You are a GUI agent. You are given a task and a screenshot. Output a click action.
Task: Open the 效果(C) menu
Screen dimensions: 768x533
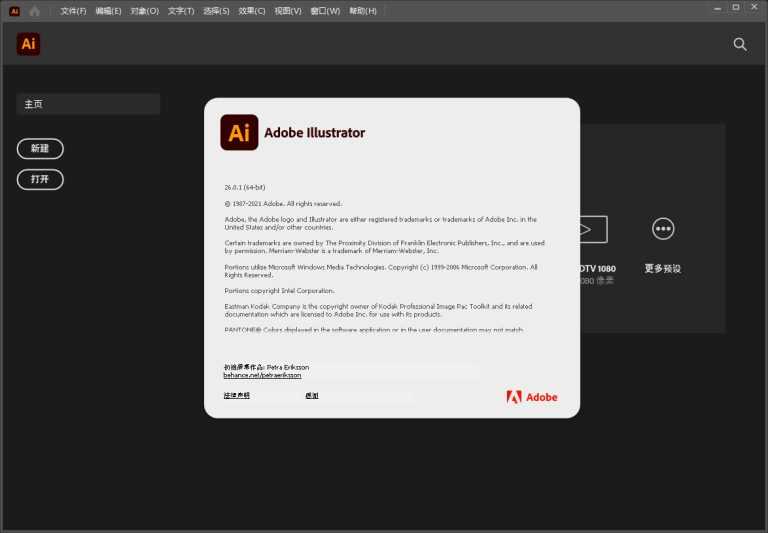[x=252, y=11]
